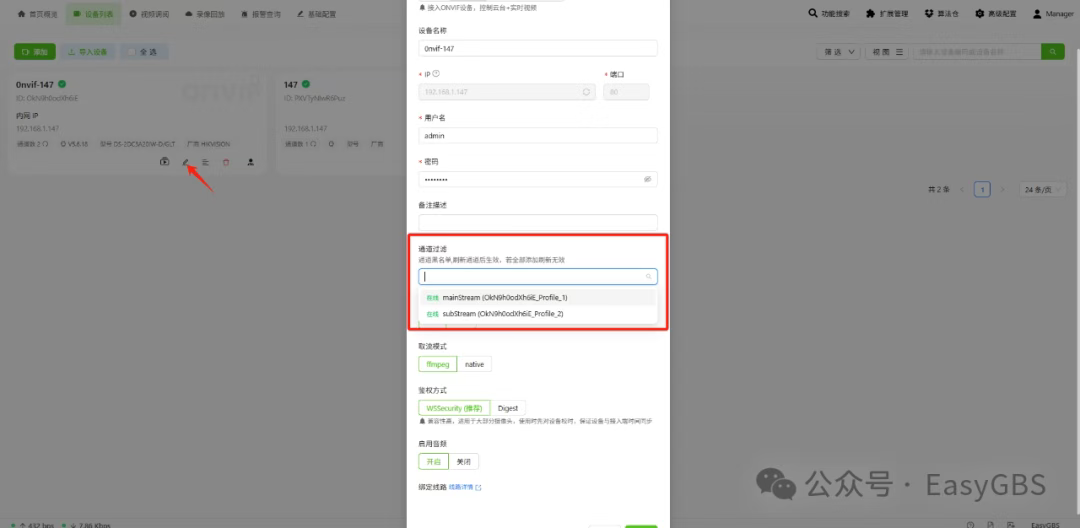Expand the 筛选 filter dropdown
The height and width of the screenshot is (528, 1080).
[x=838, y=52]
